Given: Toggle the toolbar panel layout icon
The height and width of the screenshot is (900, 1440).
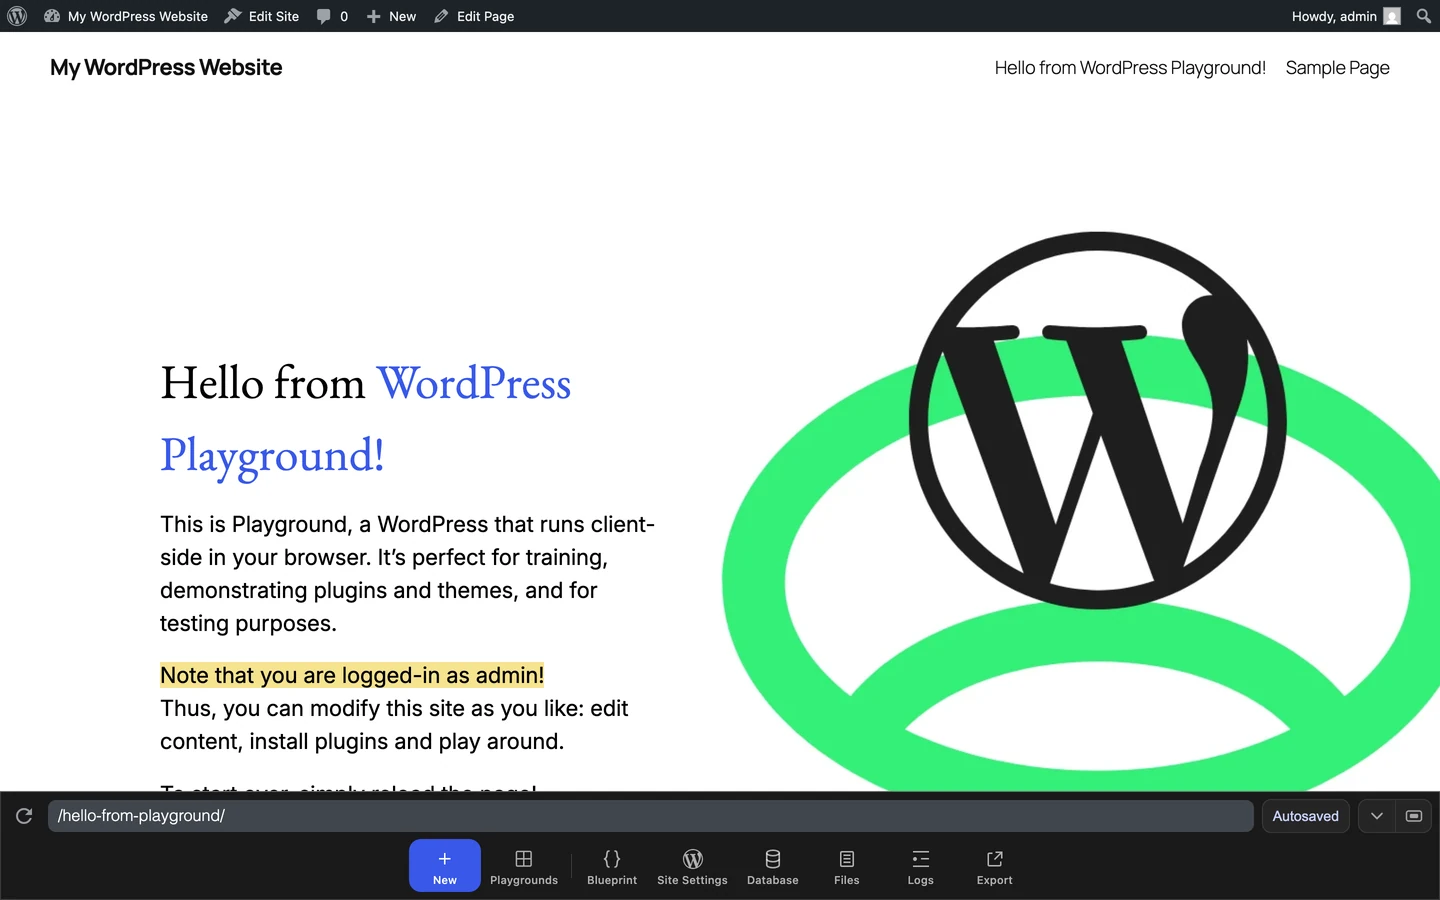Looking at the screenshot, I should point(1414,816).
